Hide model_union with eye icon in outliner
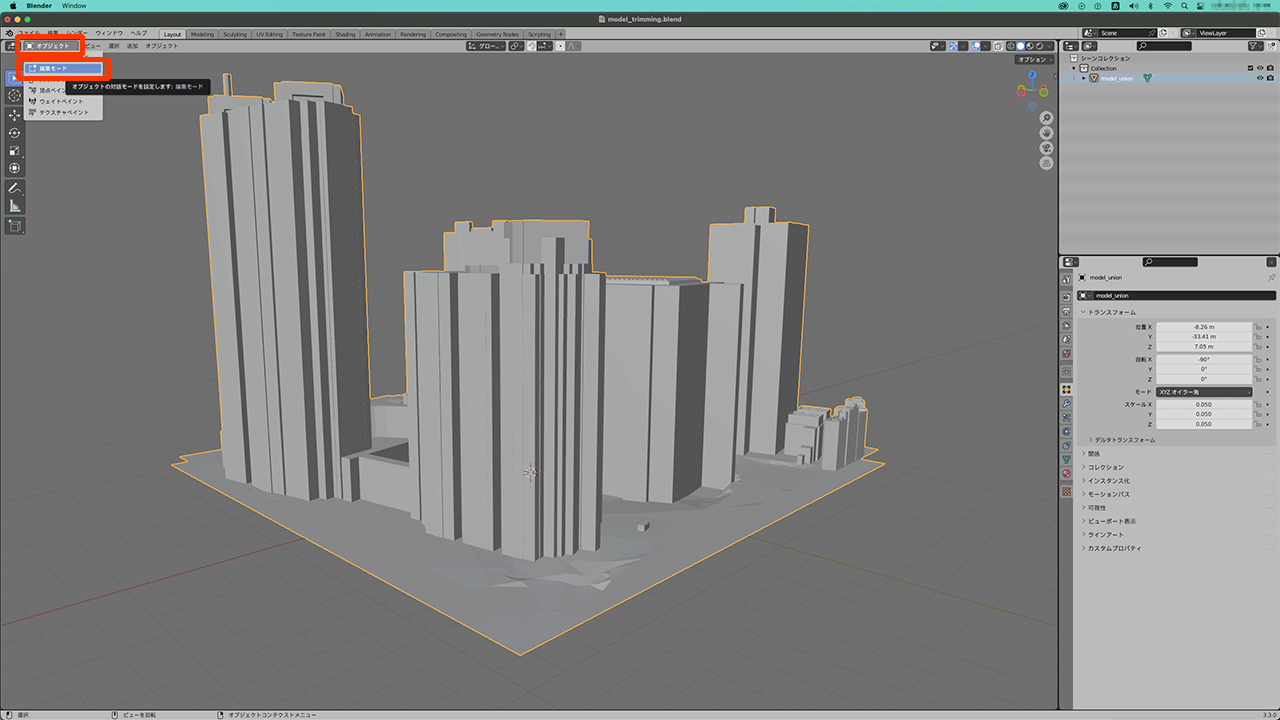Screen dimensions: 1280x720 1260,78
